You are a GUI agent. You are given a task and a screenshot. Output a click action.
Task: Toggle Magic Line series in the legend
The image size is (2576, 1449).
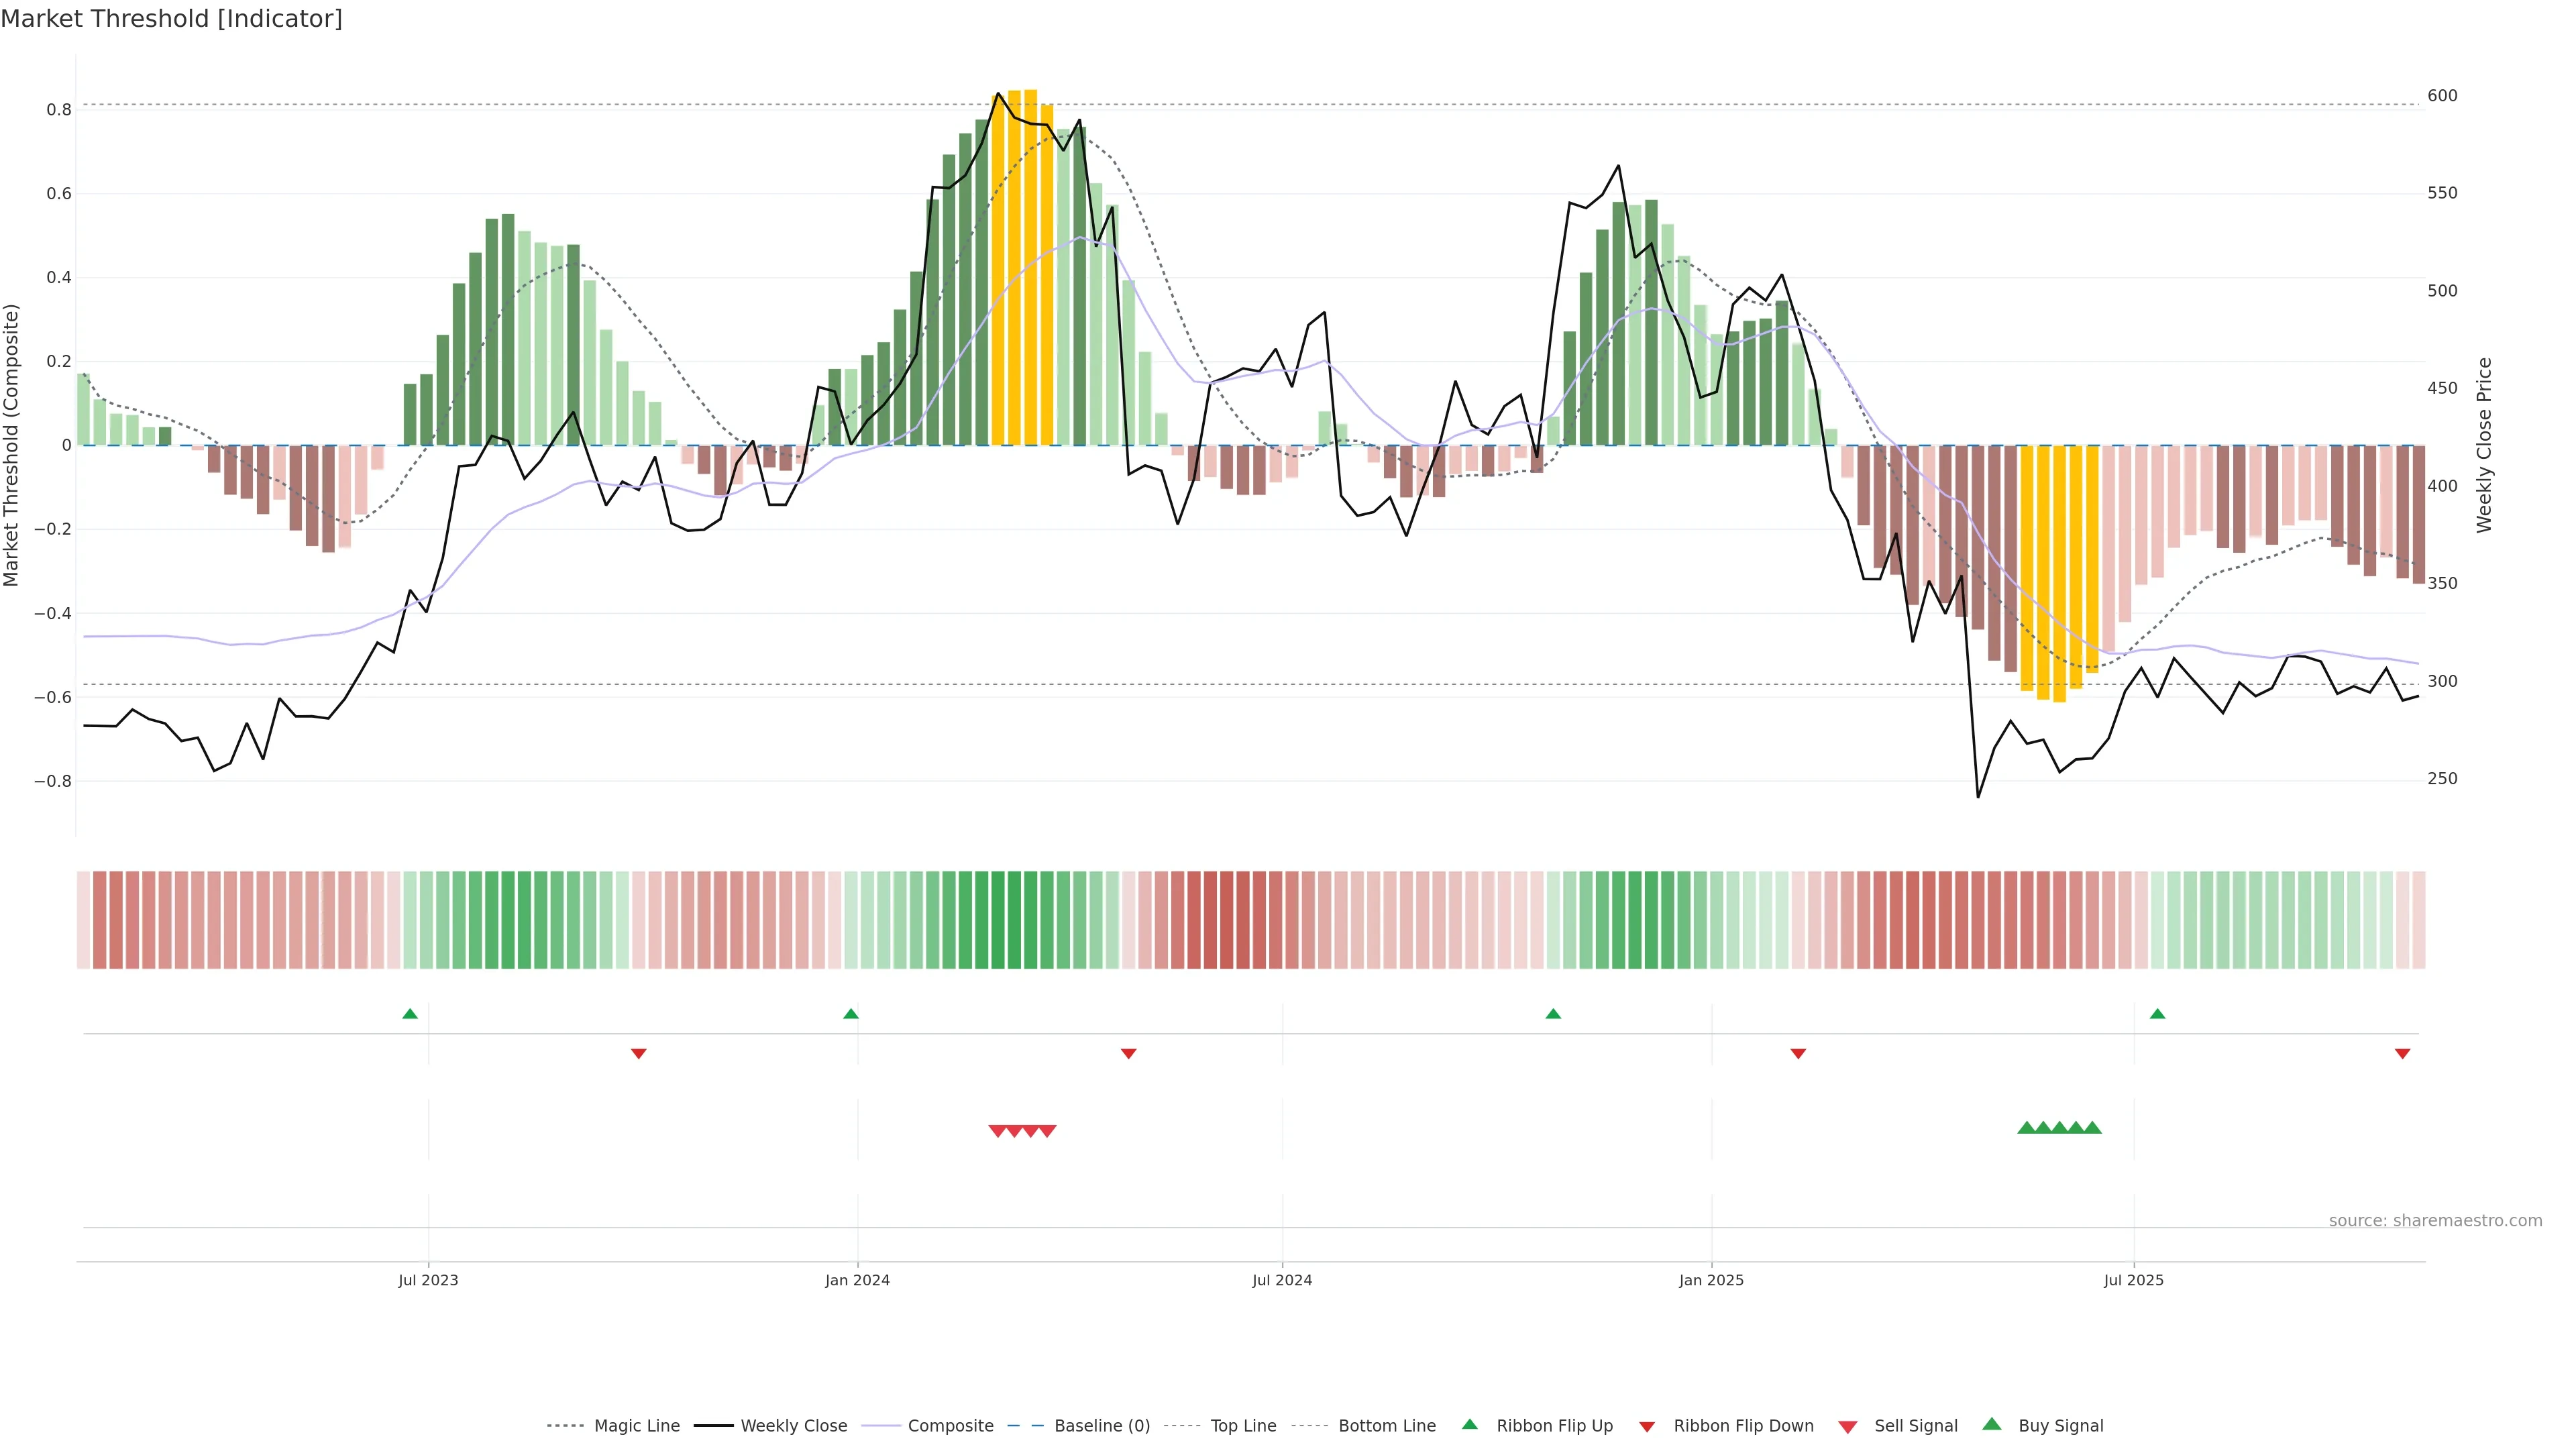pyautogui.click(x=636, y=1426)
